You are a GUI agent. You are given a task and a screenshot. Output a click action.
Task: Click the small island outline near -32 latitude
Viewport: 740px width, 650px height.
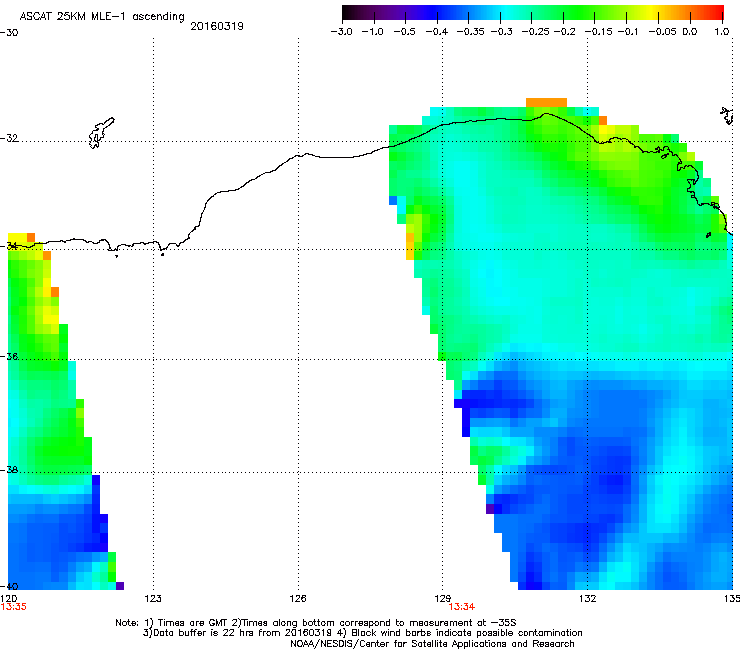[101, 133]
